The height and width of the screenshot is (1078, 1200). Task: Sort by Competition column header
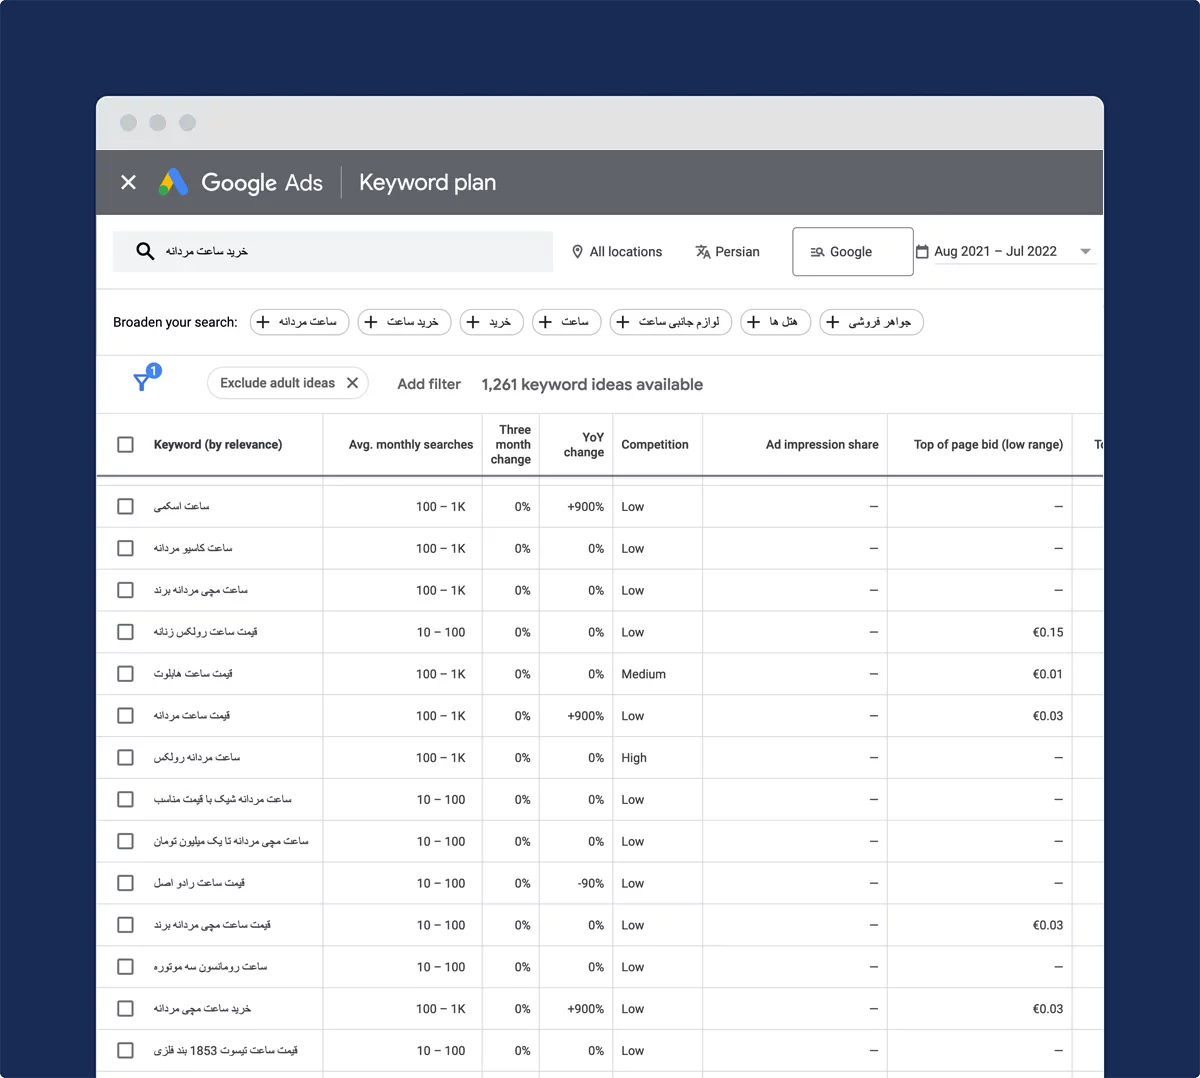pyautogui.click(x=654, y=445)
